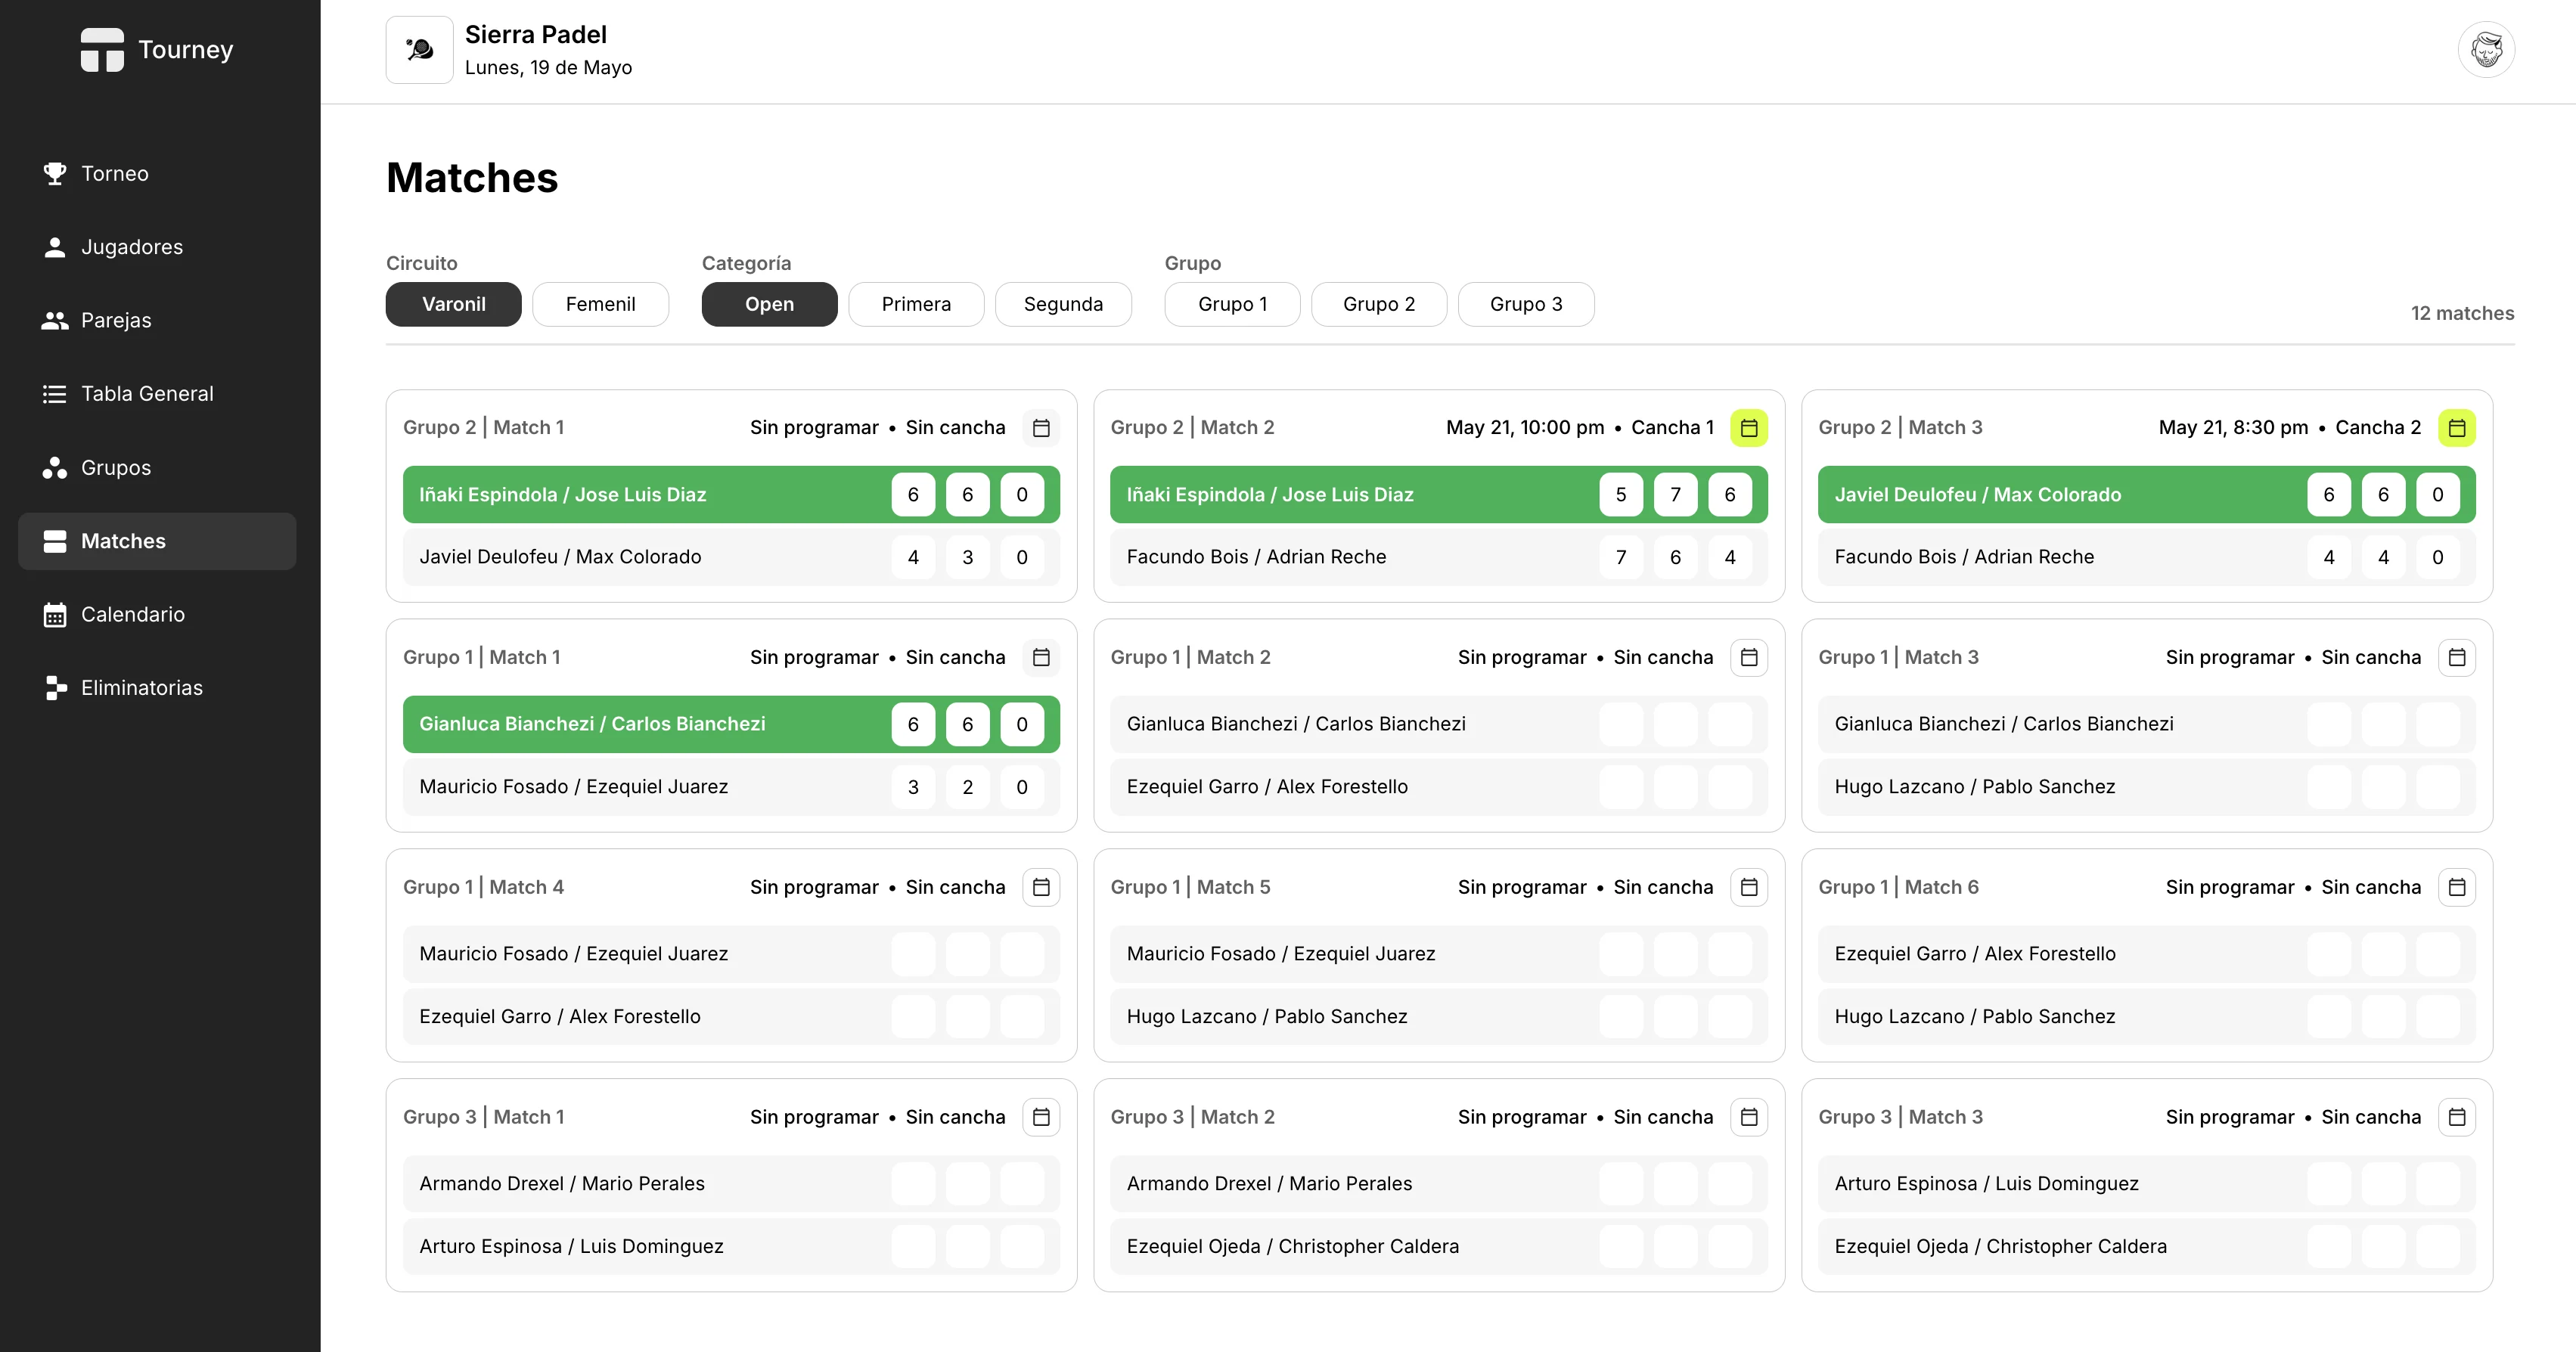
Task: Open the user avatar profile
Action: (2486, 49)
